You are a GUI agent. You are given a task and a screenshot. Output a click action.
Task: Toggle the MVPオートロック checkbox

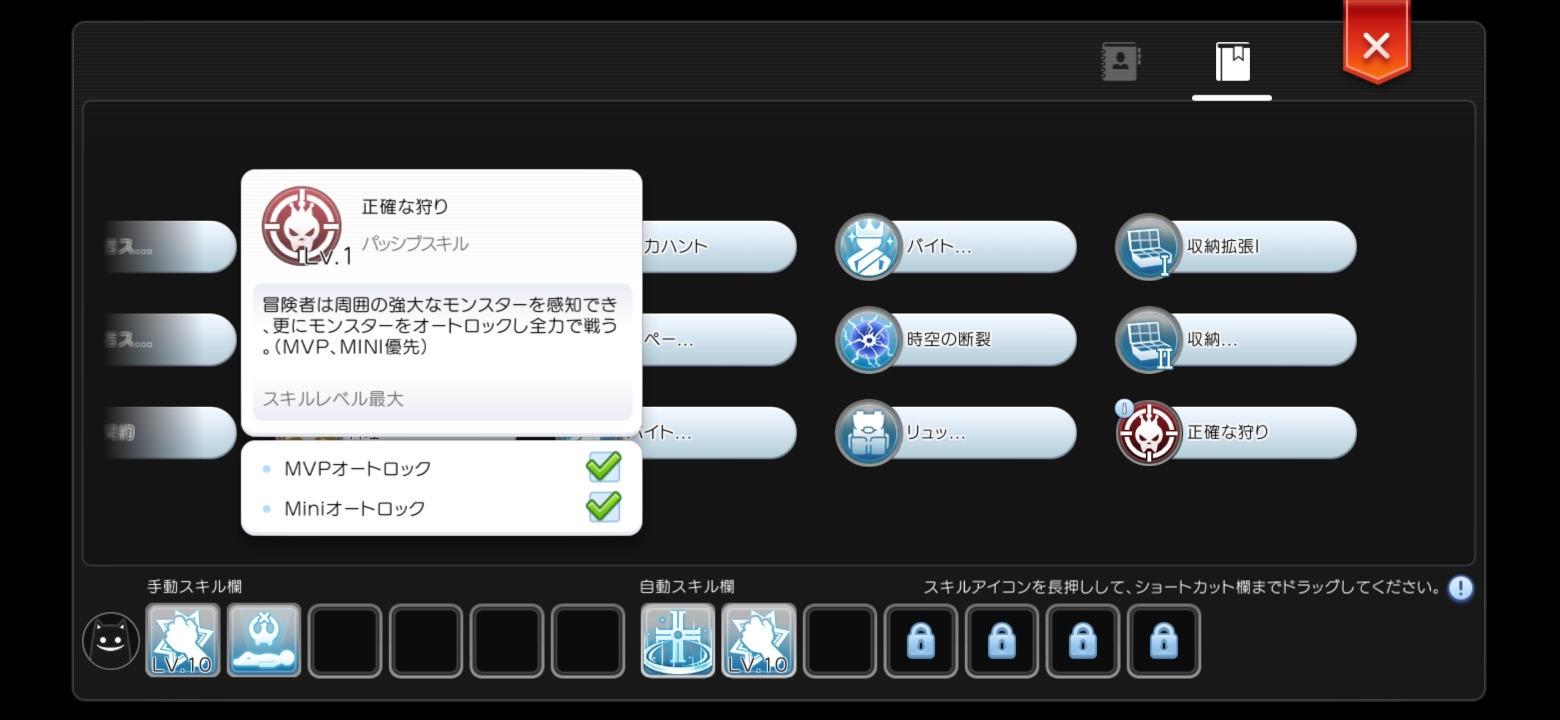coord(603,467)
